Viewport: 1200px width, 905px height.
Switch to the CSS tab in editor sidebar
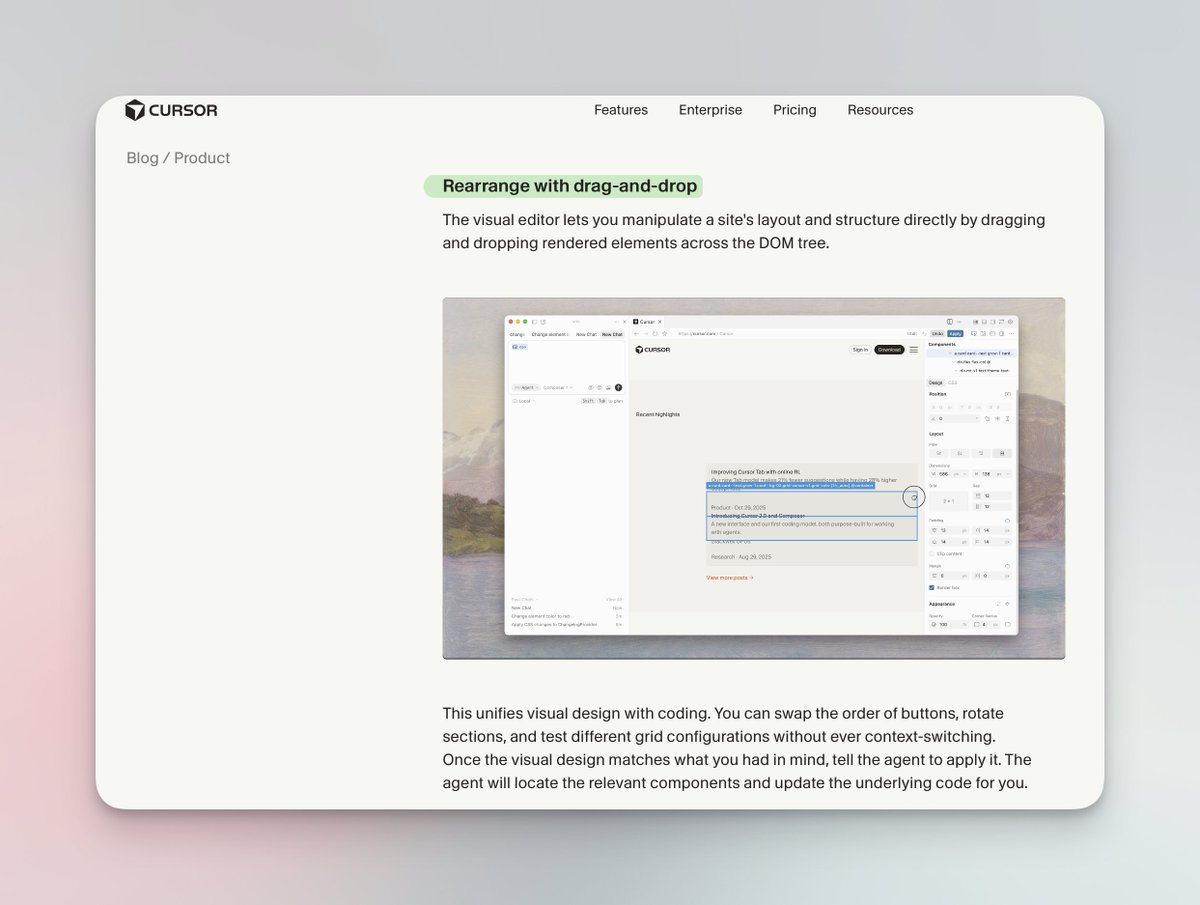pyautogui.click(x=952, y=383)
